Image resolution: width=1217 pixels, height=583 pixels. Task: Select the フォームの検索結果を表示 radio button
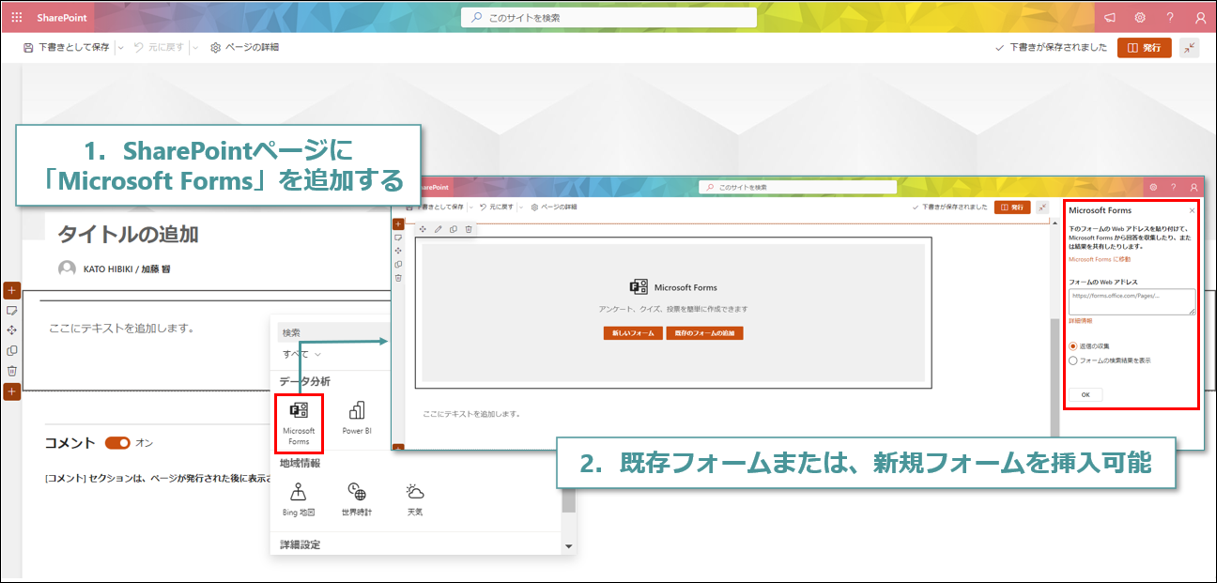pyautogui.click(x=1073, y=360)
